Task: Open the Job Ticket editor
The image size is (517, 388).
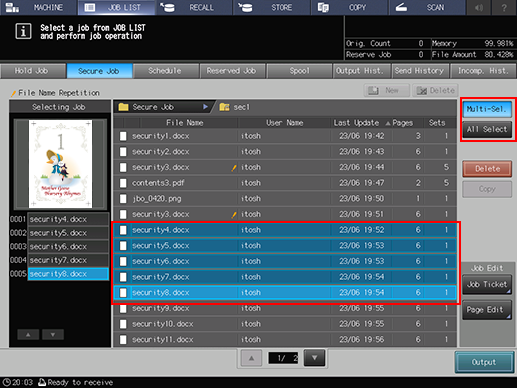Action: coord(487,284)
